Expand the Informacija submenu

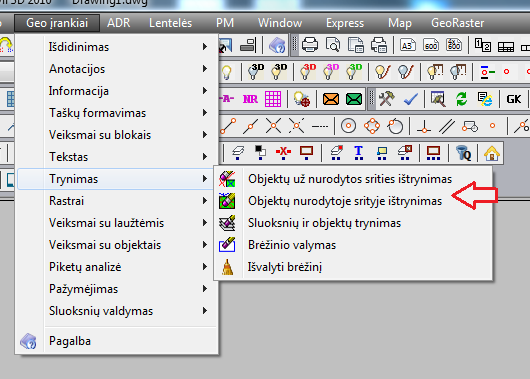(117, 91)
